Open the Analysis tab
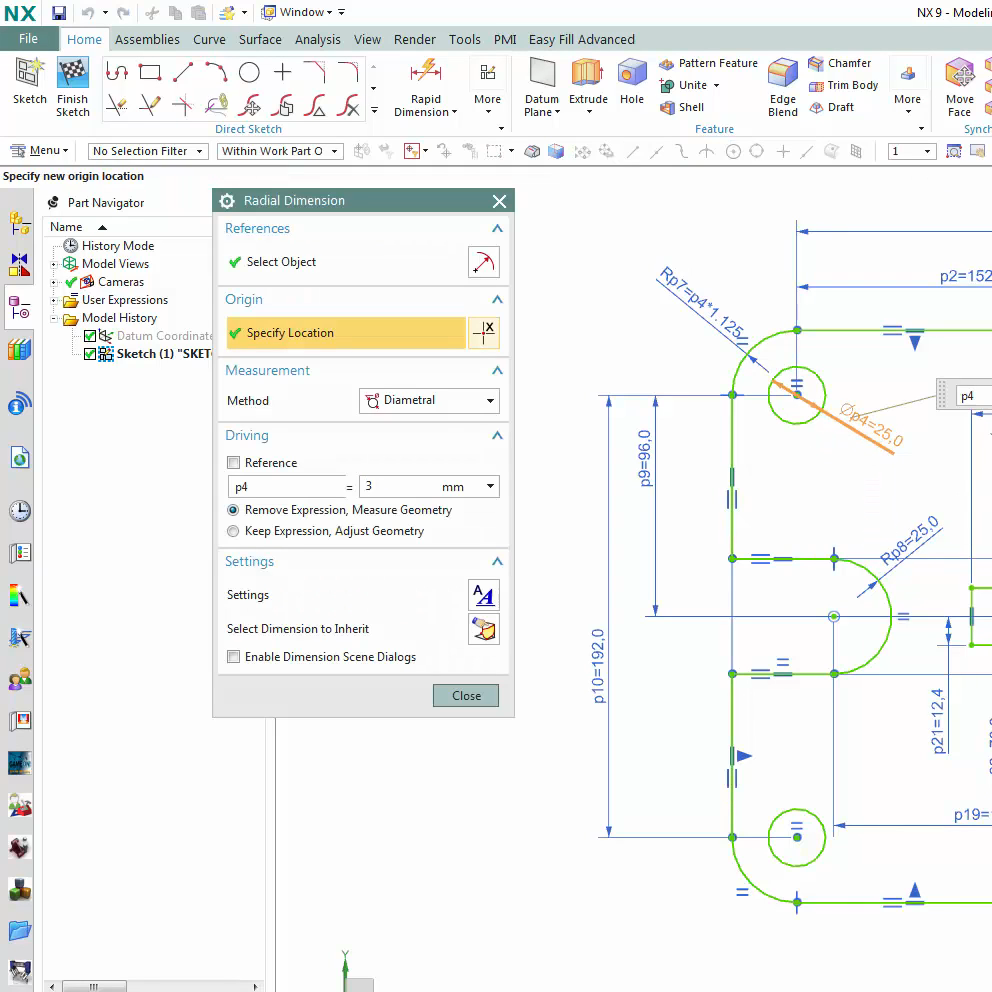992x992 pixels. click(318, 39)
